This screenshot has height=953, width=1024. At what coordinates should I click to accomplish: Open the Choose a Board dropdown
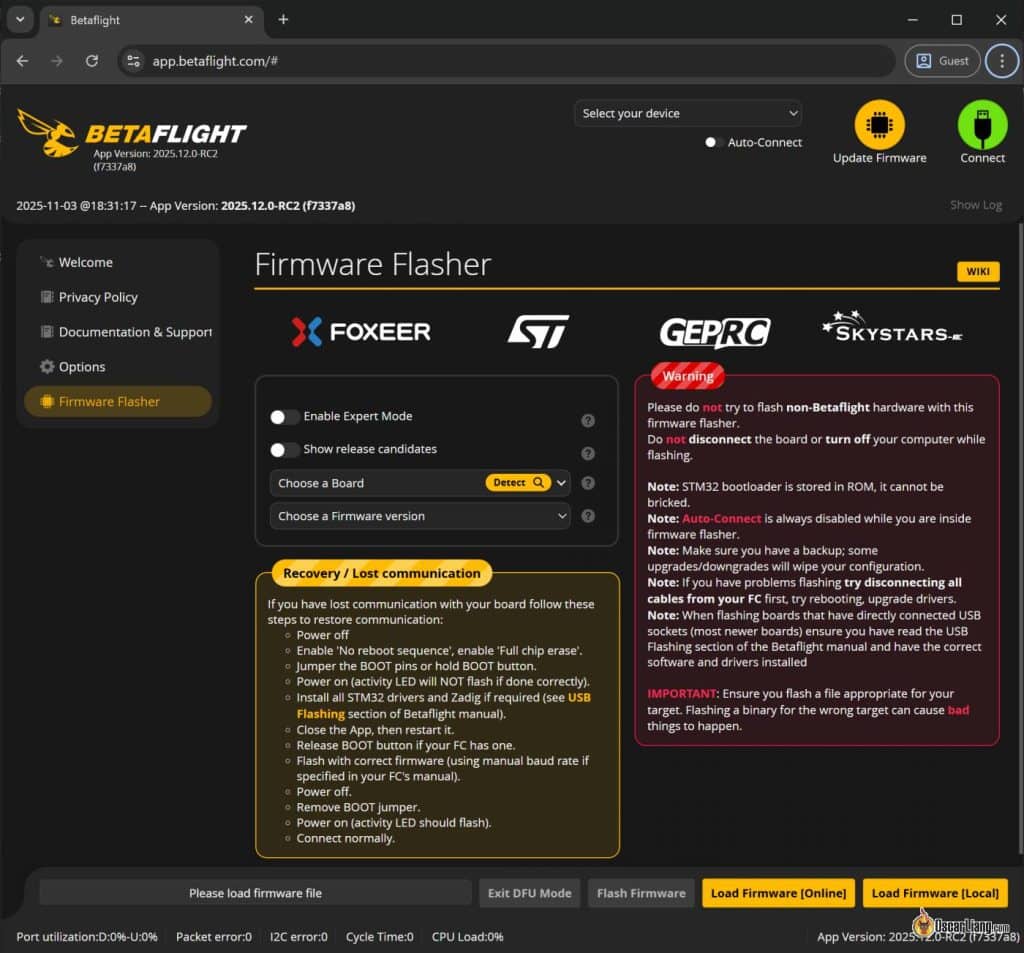pyautogui.click(x=420, y=483)
